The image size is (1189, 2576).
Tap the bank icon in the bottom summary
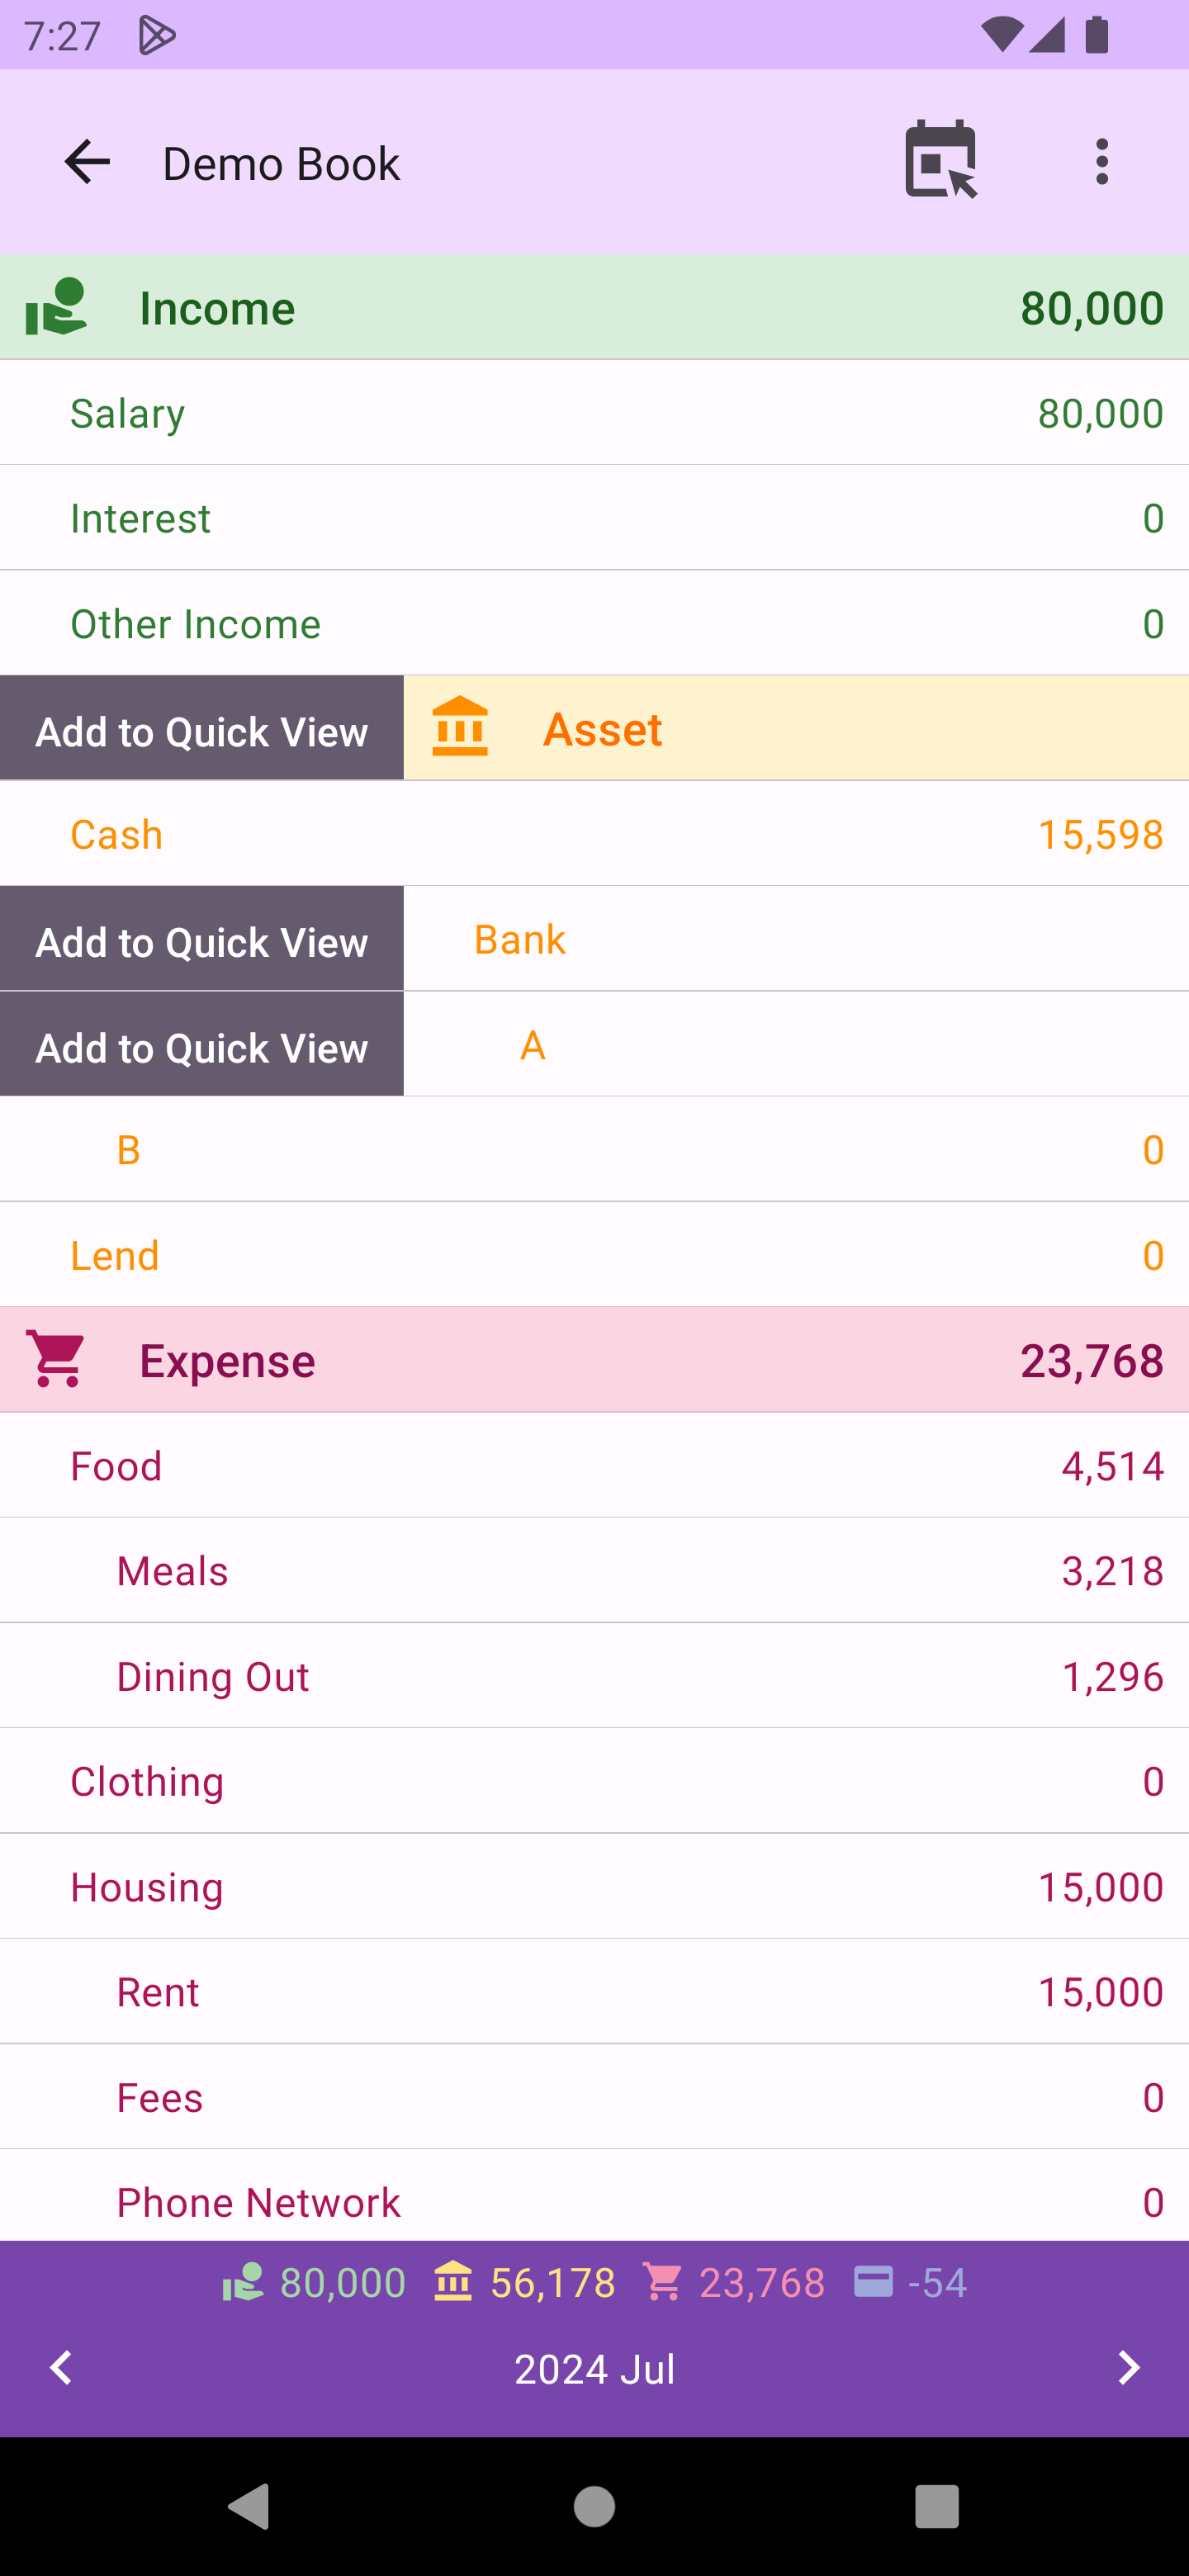coord(452,2283)
